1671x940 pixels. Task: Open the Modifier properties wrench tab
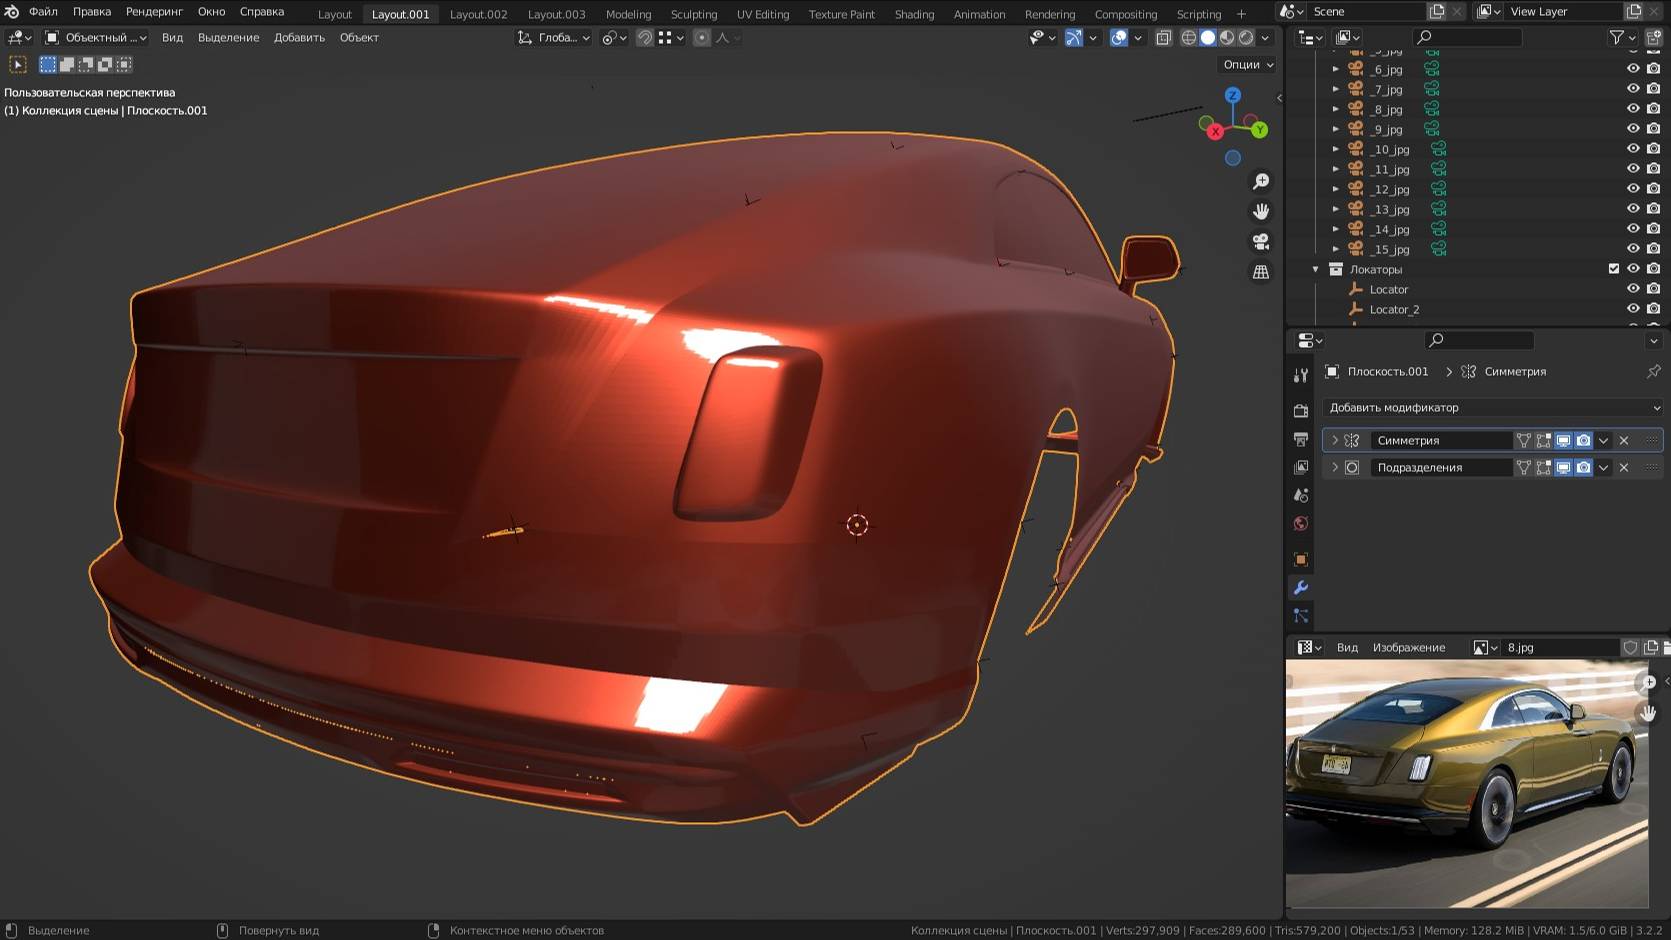pos(1301,587)
